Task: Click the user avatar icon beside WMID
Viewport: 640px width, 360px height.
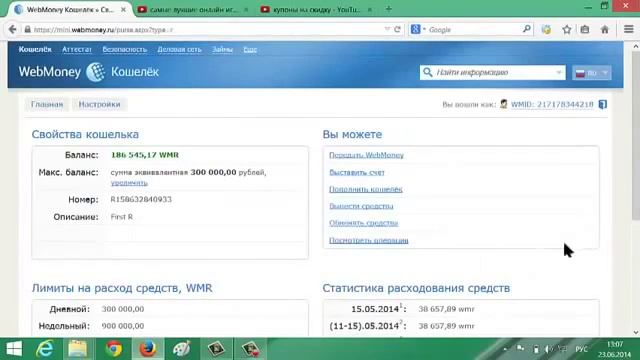Action: [x=504, y=104]
